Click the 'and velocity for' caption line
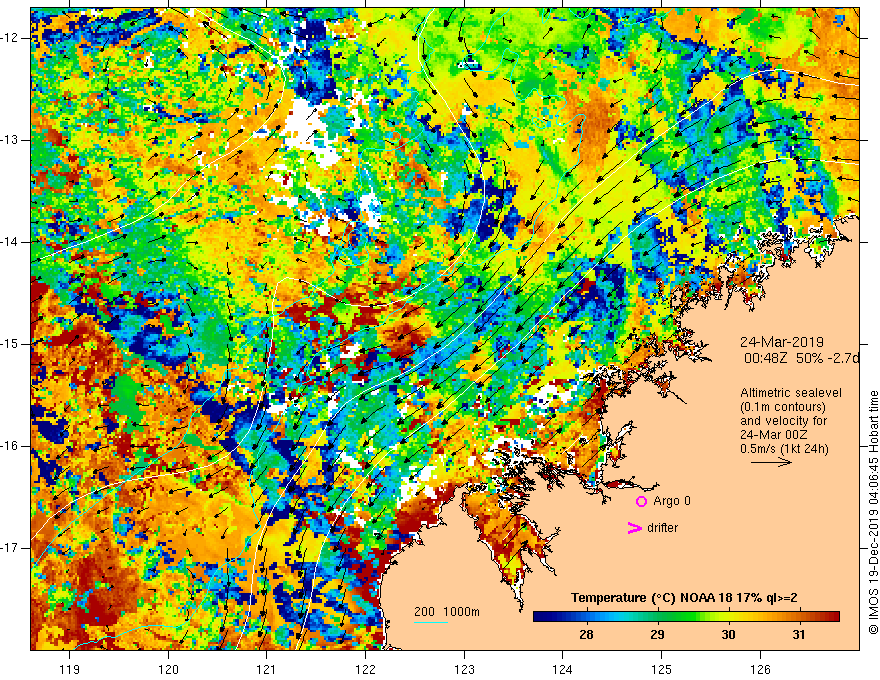Image resolution: width=880 pixels, height=680 pixels. 783,421
